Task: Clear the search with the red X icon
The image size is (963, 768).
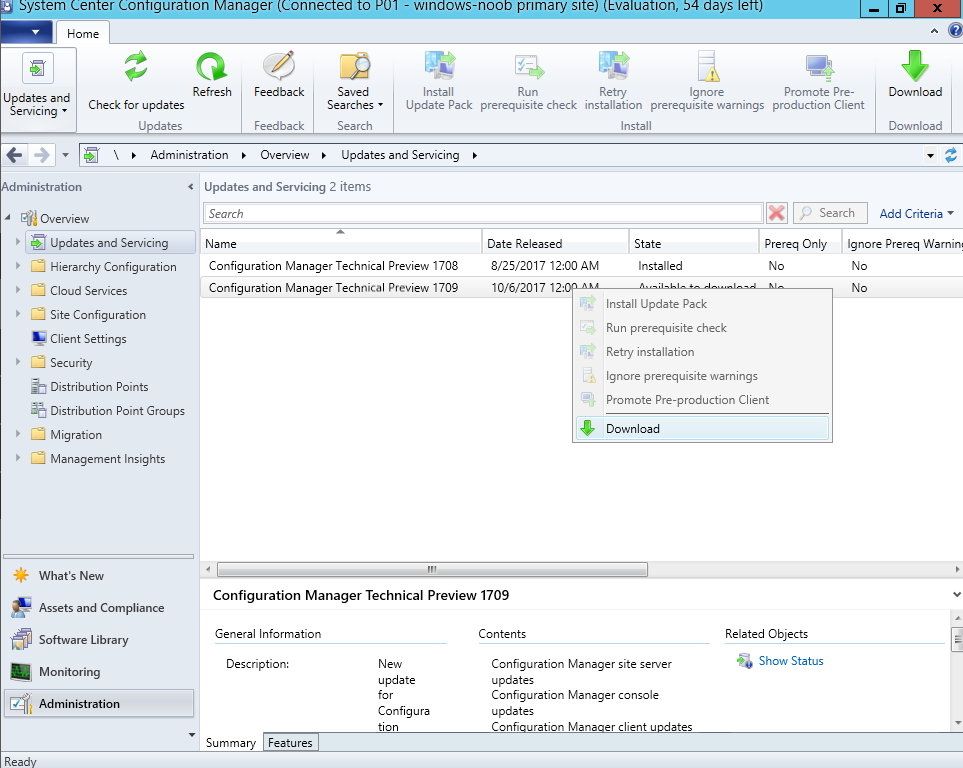Action: tap(776, 213)
